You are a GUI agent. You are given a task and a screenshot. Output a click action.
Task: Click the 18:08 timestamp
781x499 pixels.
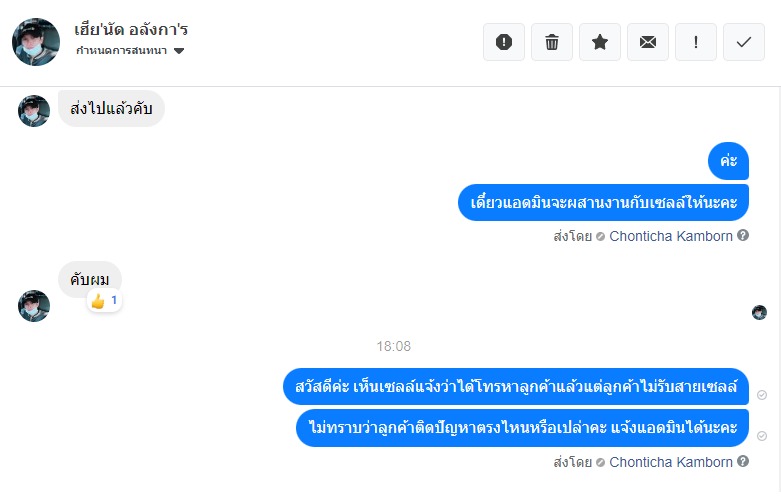[393, 346]
